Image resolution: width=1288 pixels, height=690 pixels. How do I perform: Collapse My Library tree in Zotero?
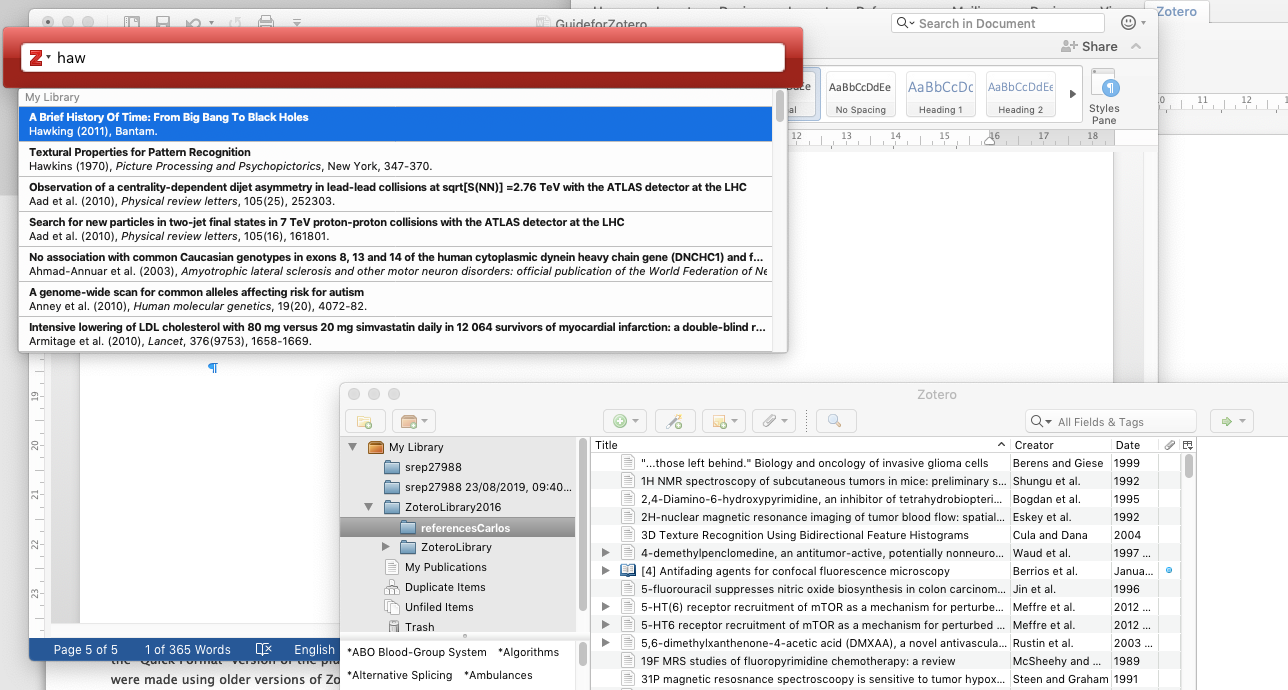pos(352,447)
